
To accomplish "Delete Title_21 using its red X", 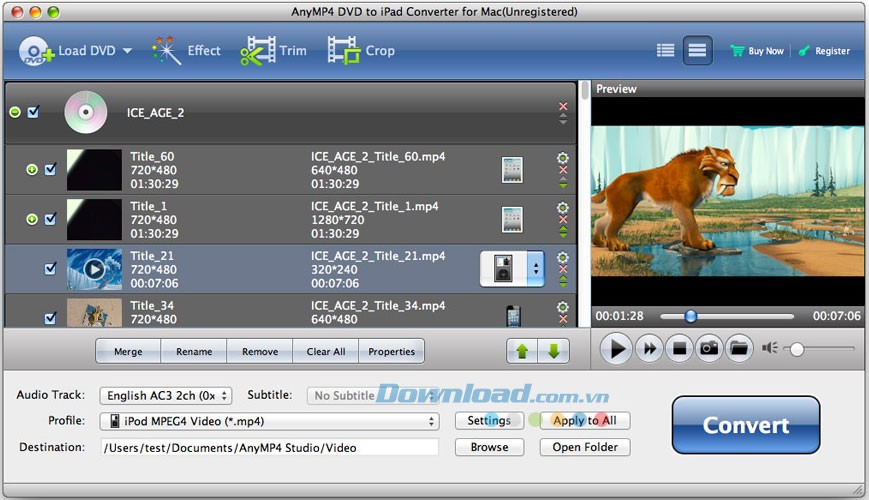I will (563, 269).
